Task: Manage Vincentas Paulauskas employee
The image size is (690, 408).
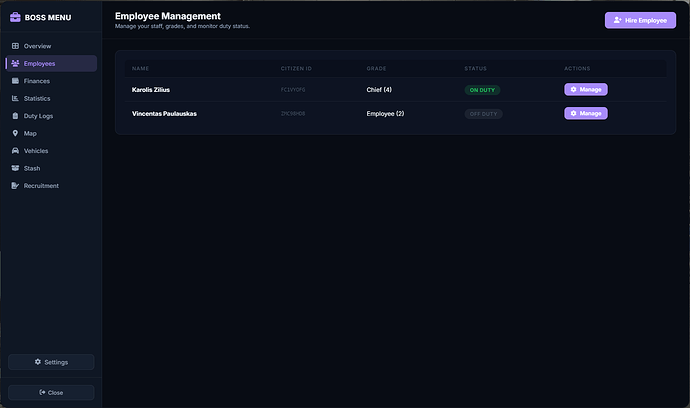Action: (586, 113)
